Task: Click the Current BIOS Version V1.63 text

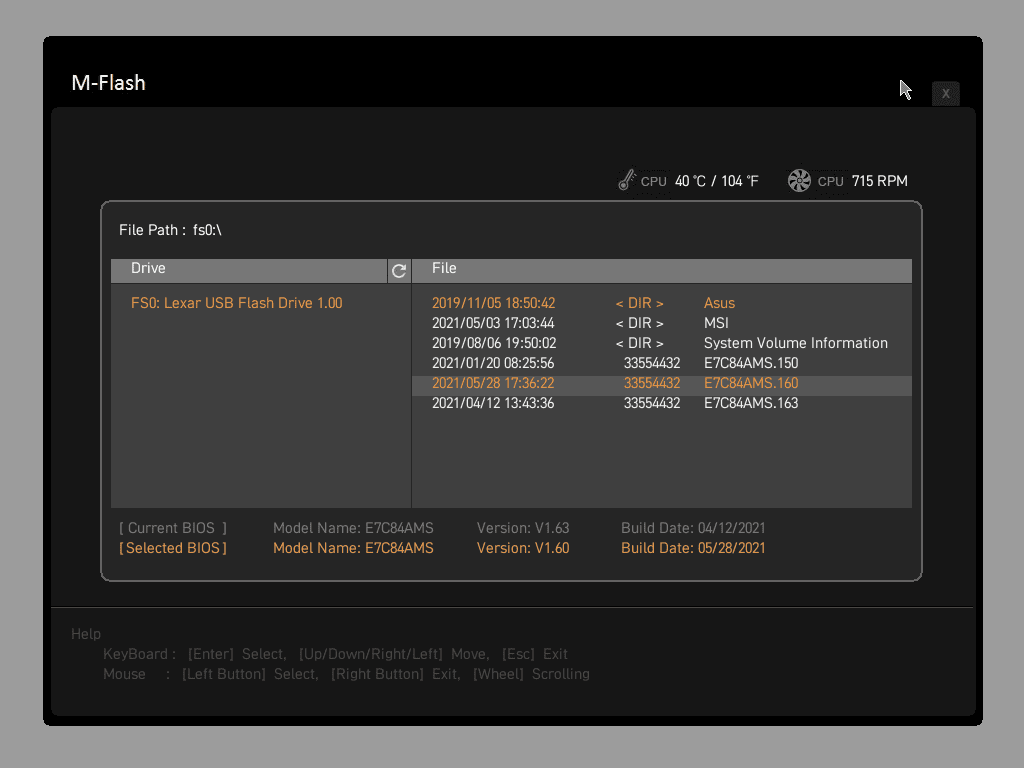Action: 523,528
